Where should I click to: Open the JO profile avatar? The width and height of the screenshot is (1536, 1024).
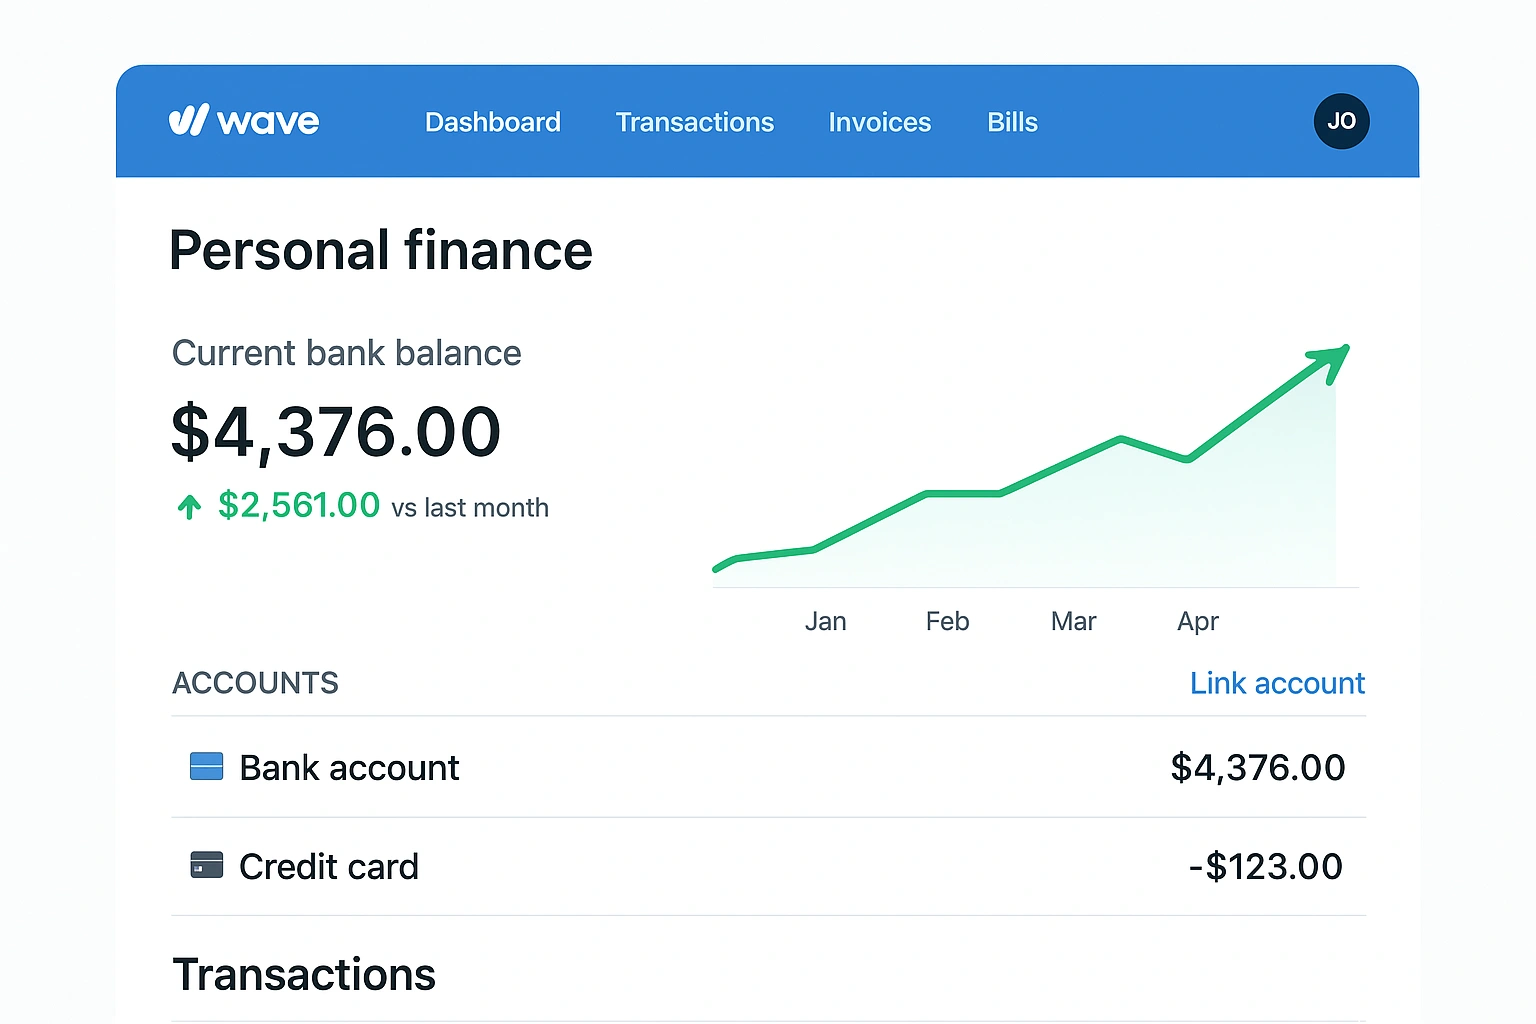tap(1341, 121)
